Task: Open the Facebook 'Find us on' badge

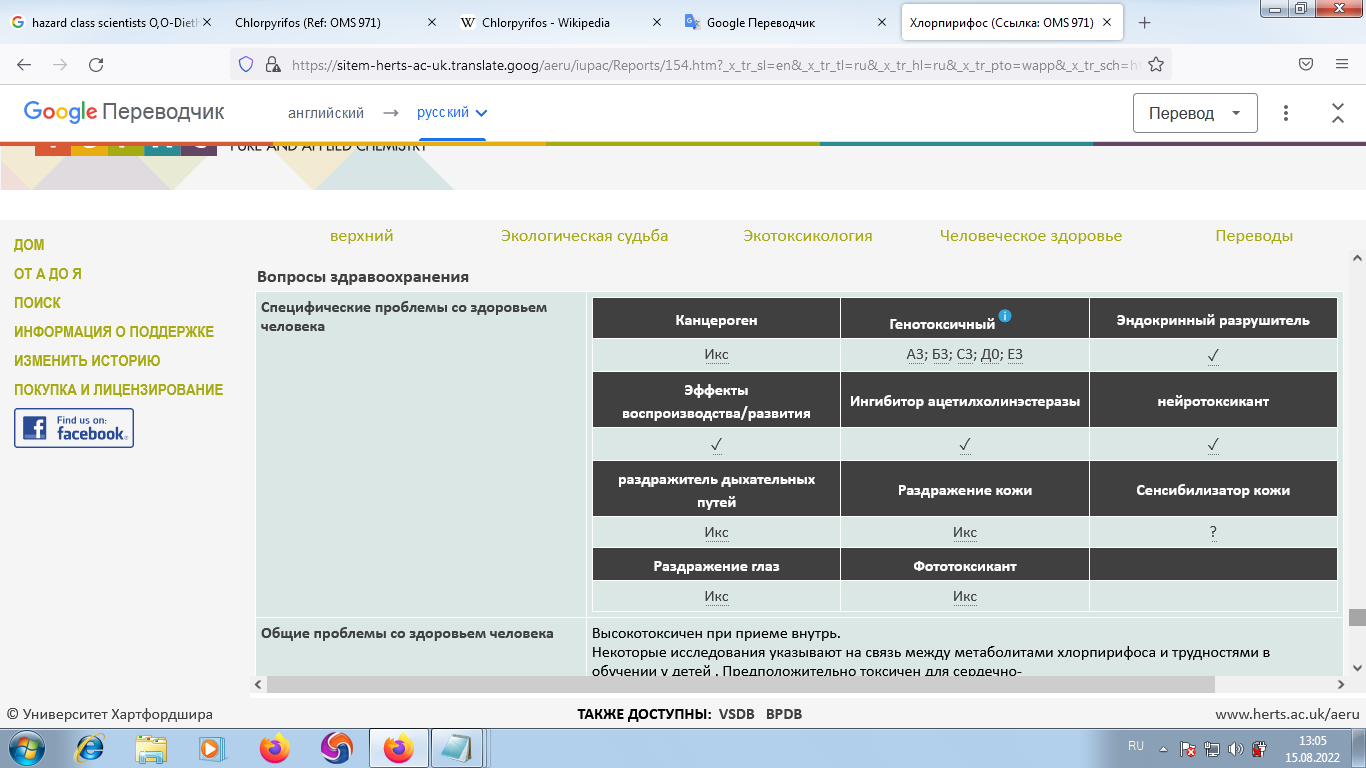Action: point(74,428)
